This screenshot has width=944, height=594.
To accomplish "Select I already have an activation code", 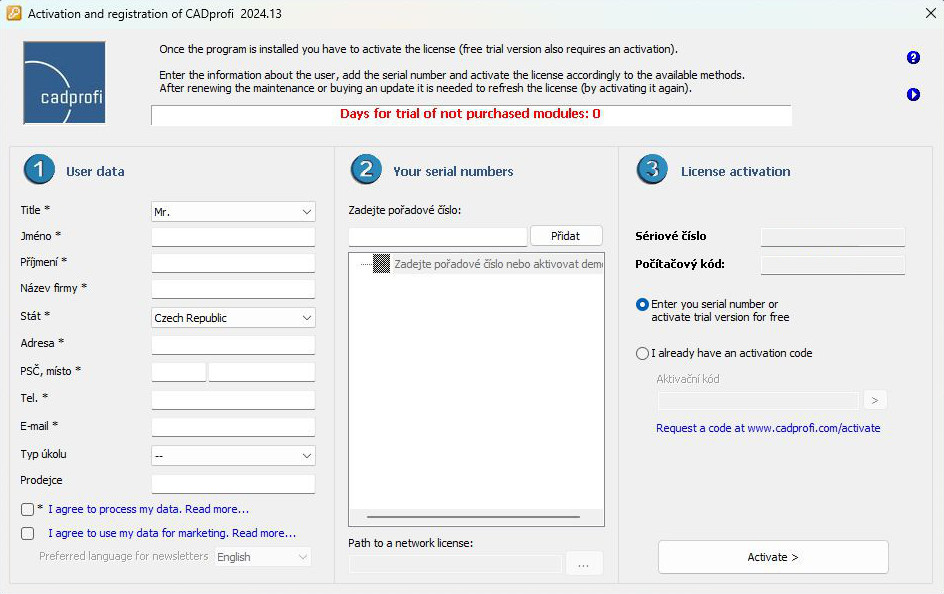I will coord(642,353).
